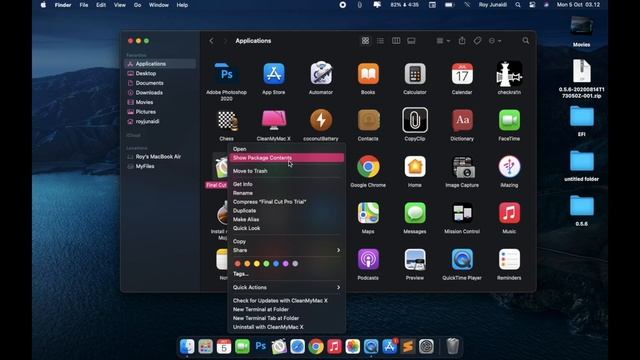Open the Calendar app in Applications
The image size is (640, 360).
point(462,74)
